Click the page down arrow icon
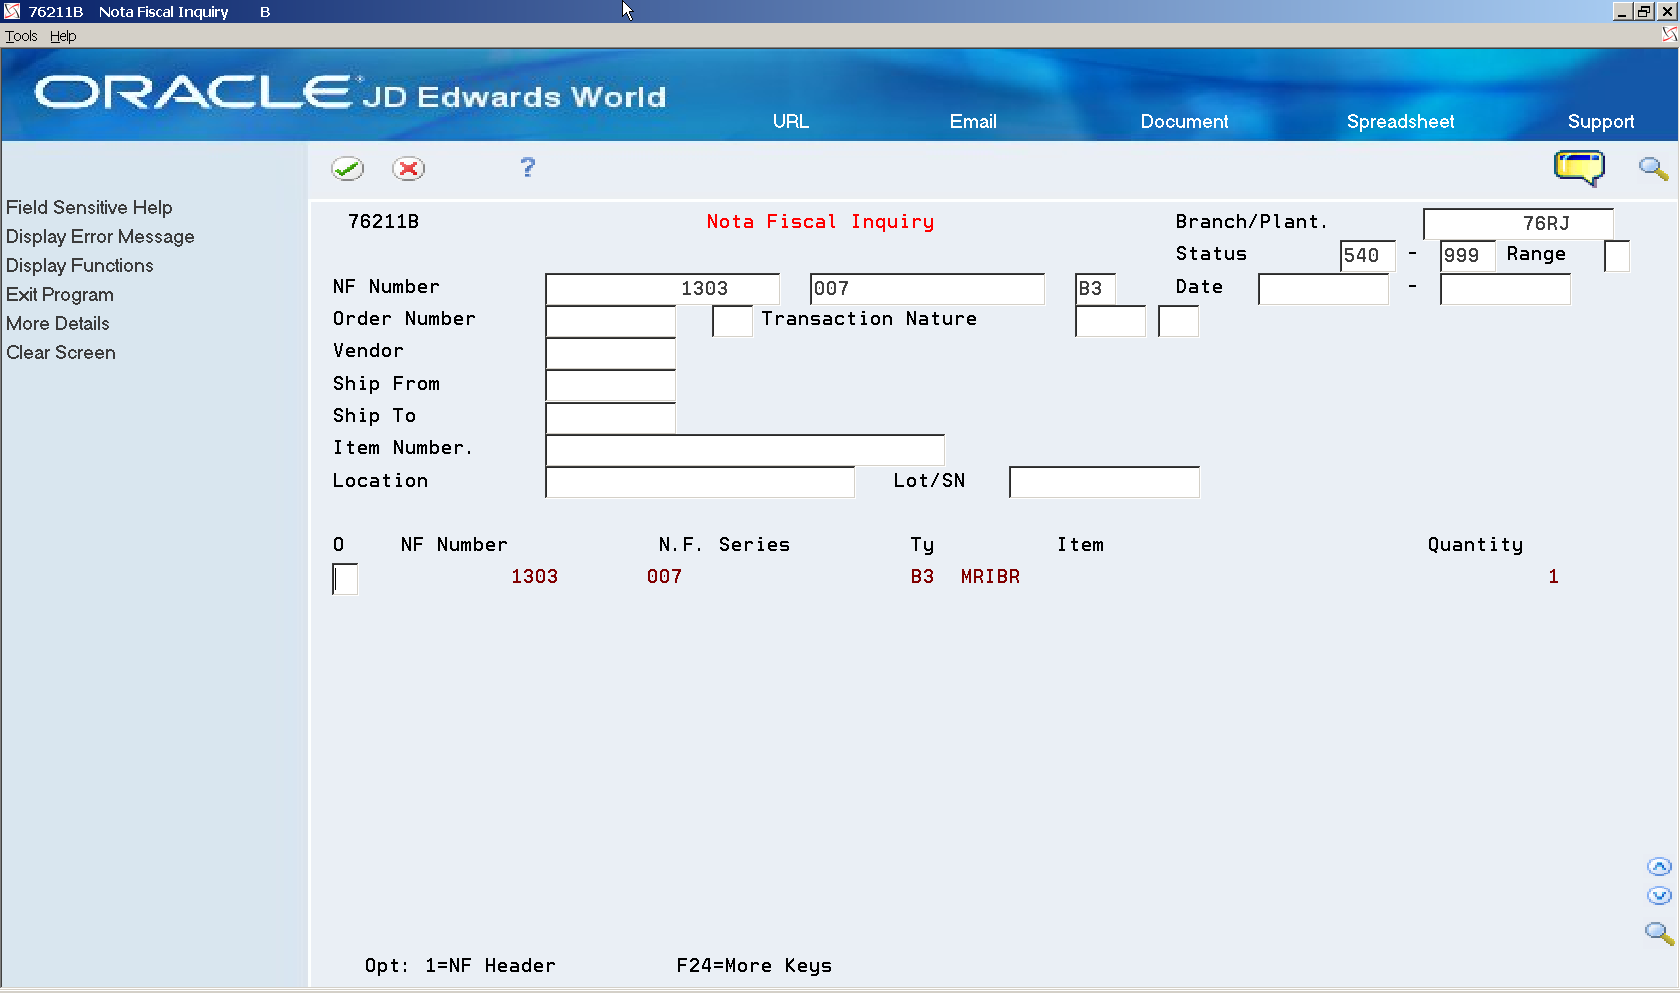 [1659, 896]
